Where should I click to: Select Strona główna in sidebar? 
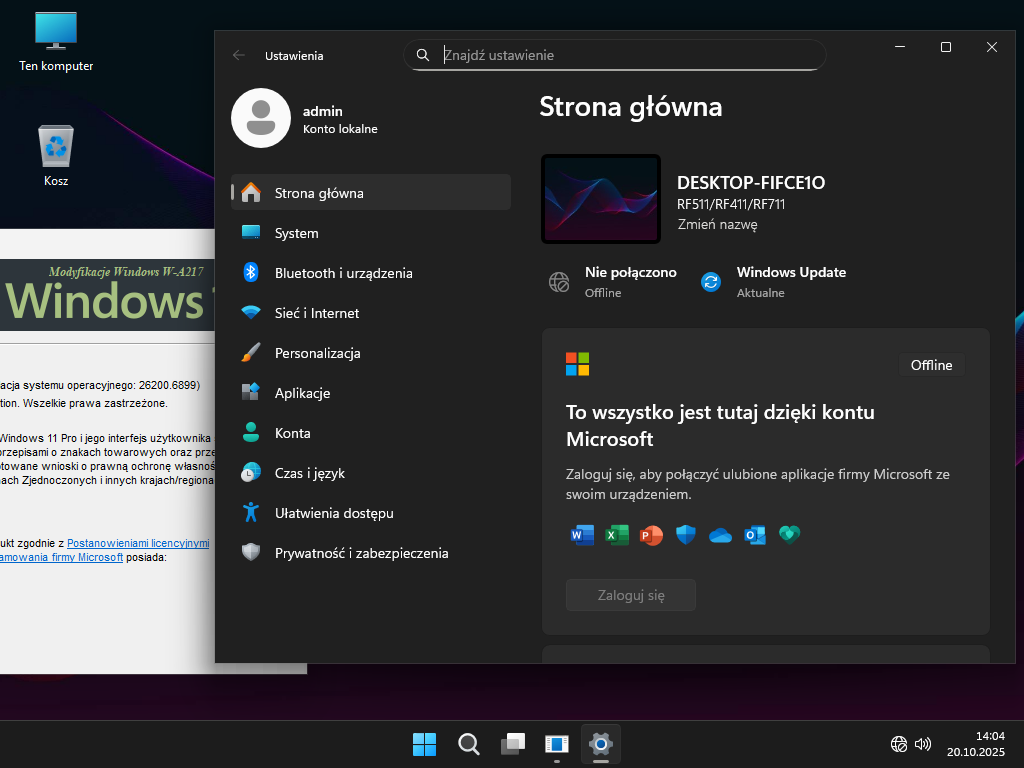click(x=319, y=193)
